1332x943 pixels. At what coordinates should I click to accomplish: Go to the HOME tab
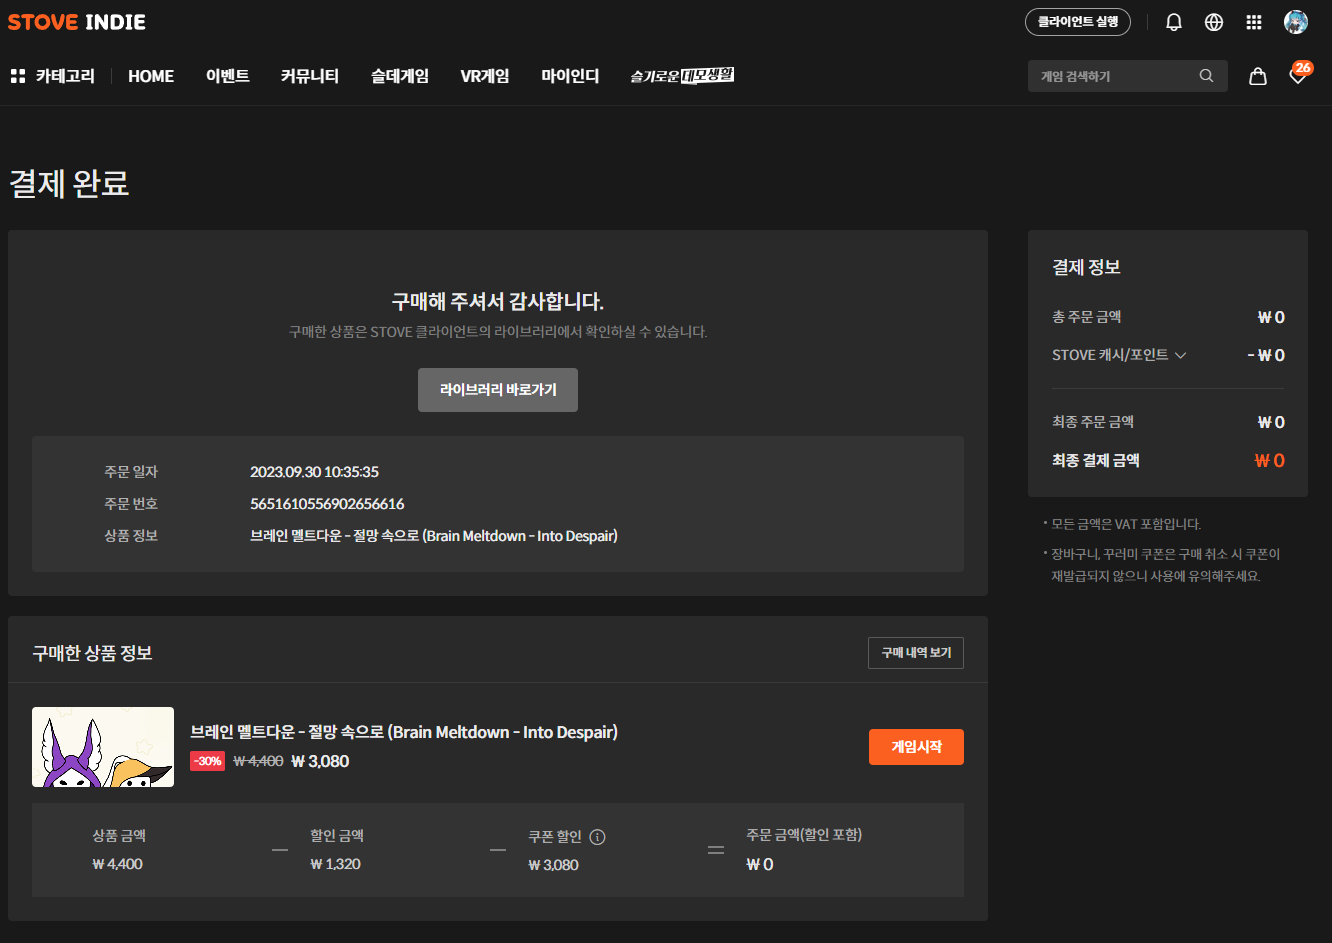pyautogui.click(x=151, y=76)
